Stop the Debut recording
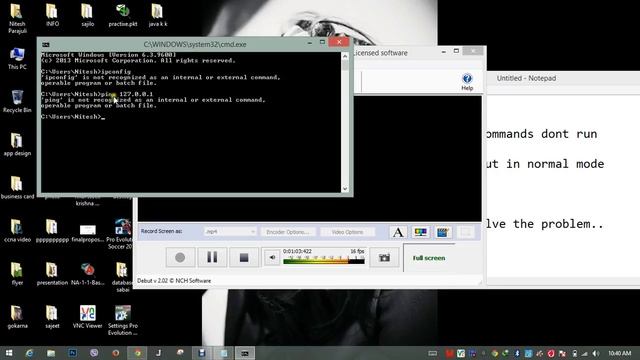Viewport: 640px width, 360px height. click(x=244, y=258)
